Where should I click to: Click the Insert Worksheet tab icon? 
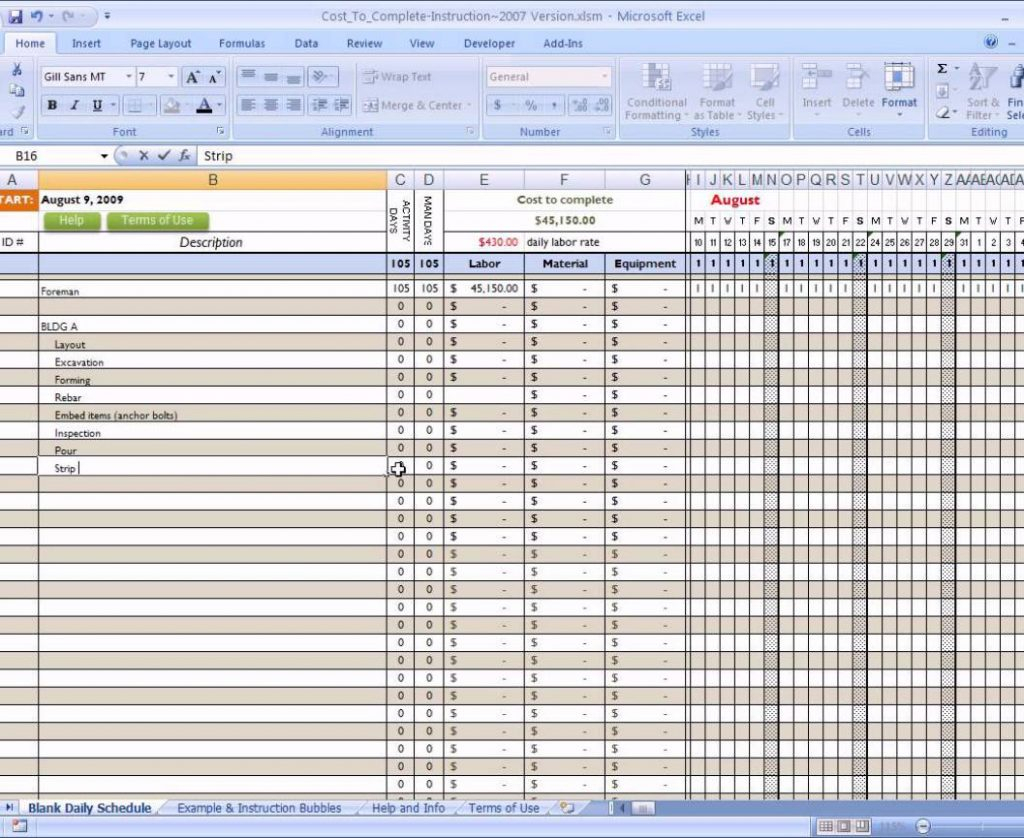pos(568,808)
